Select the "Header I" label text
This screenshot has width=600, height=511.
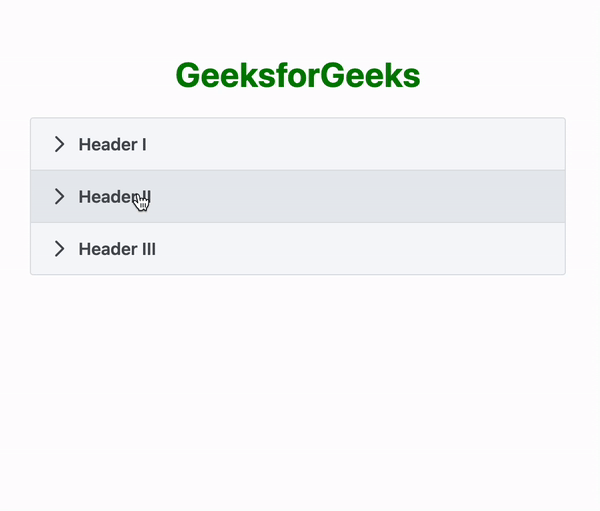pos(112,145)
